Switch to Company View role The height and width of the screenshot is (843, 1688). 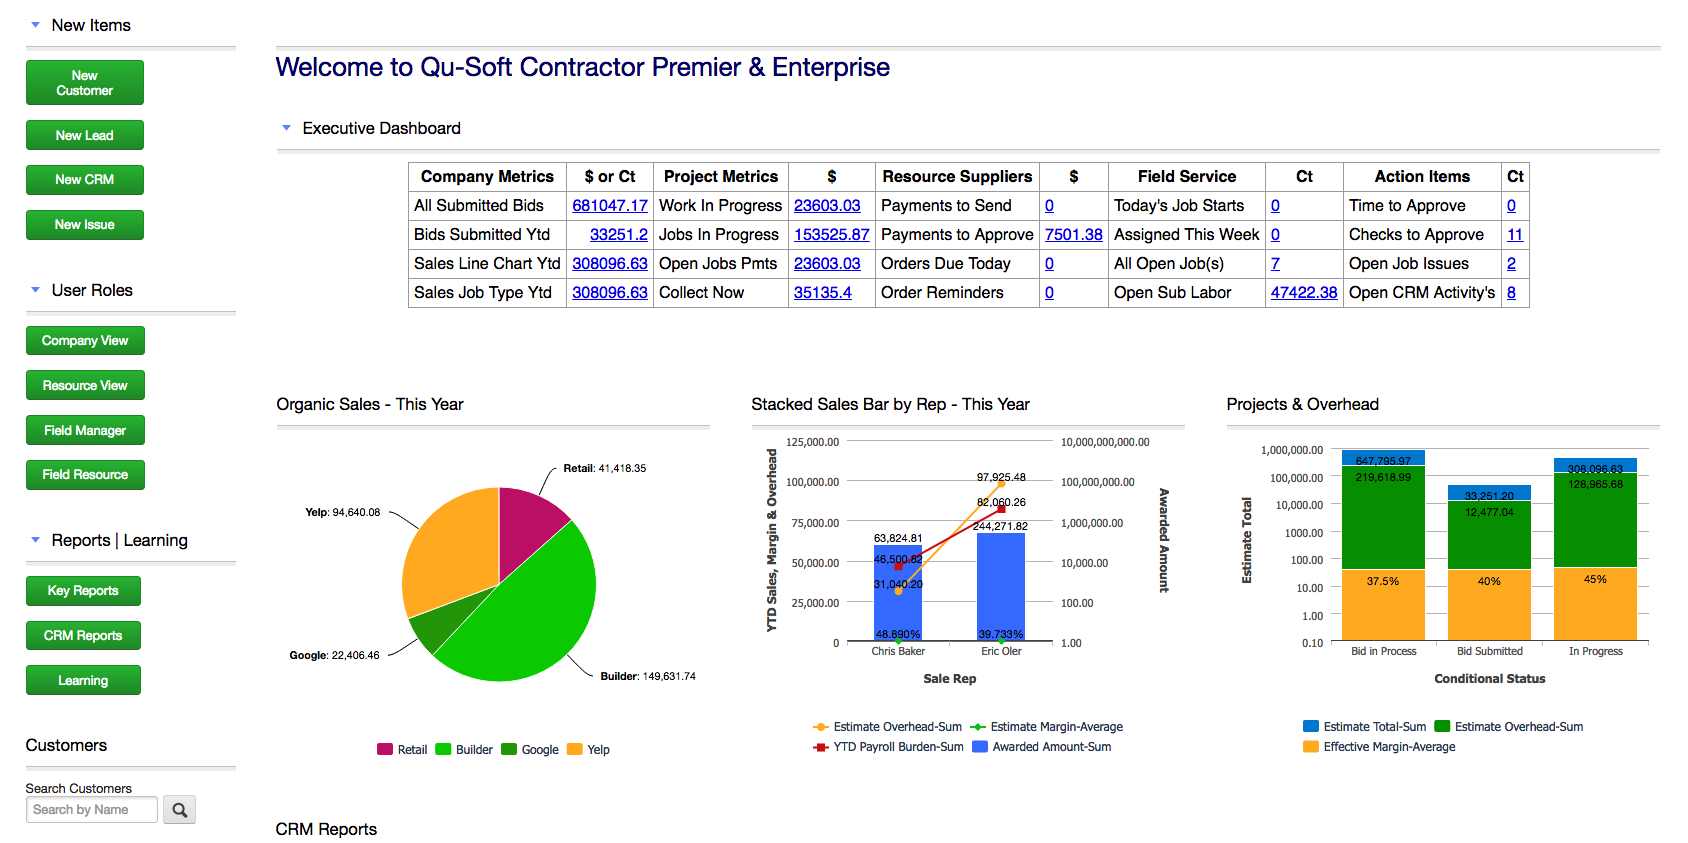pos(85,341)
